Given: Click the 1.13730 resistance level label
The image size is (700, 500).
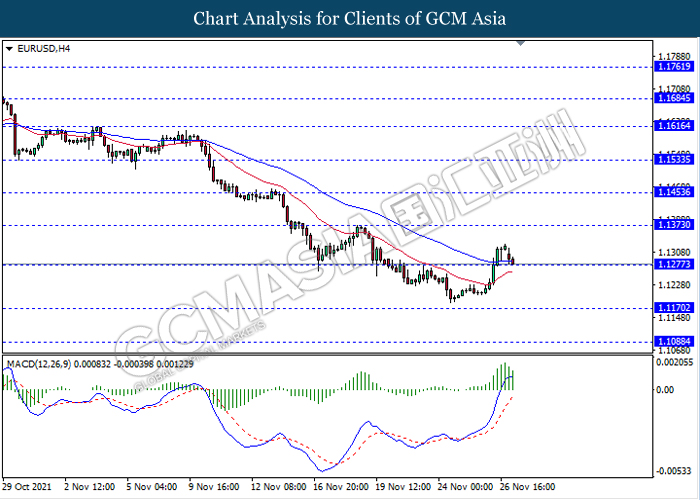Looking at the screenshot, I should [x=671, y=225].
